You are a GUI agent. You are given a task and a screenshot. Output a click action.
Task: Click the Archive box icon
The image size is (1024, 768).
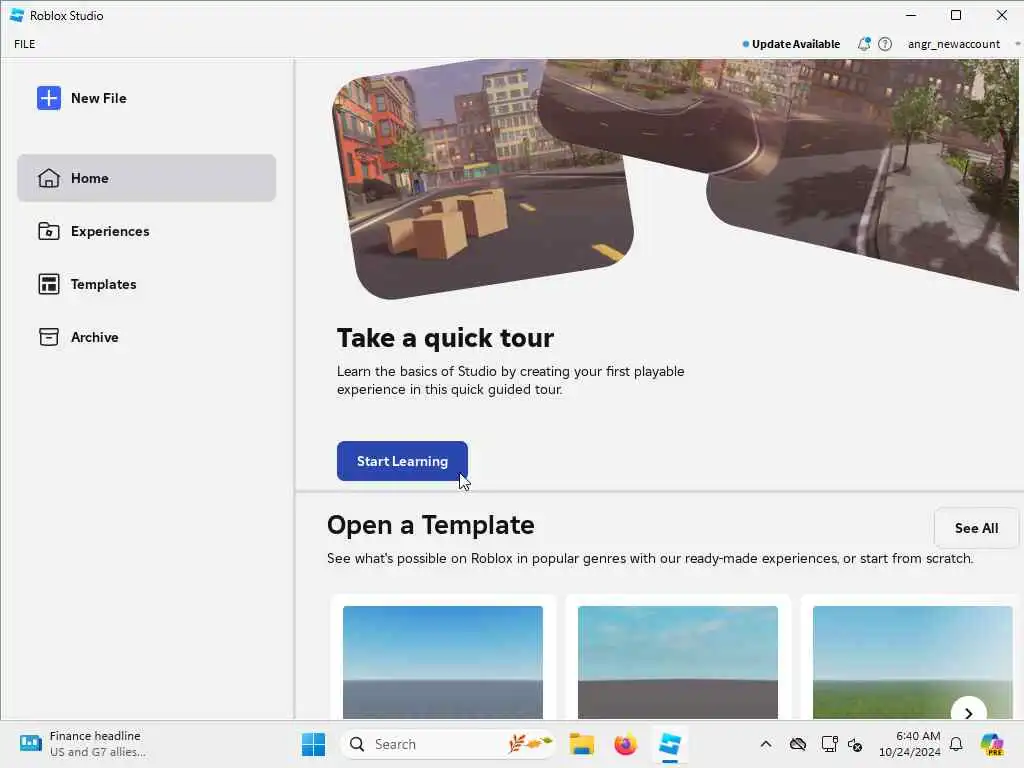(x=49, y=337)
